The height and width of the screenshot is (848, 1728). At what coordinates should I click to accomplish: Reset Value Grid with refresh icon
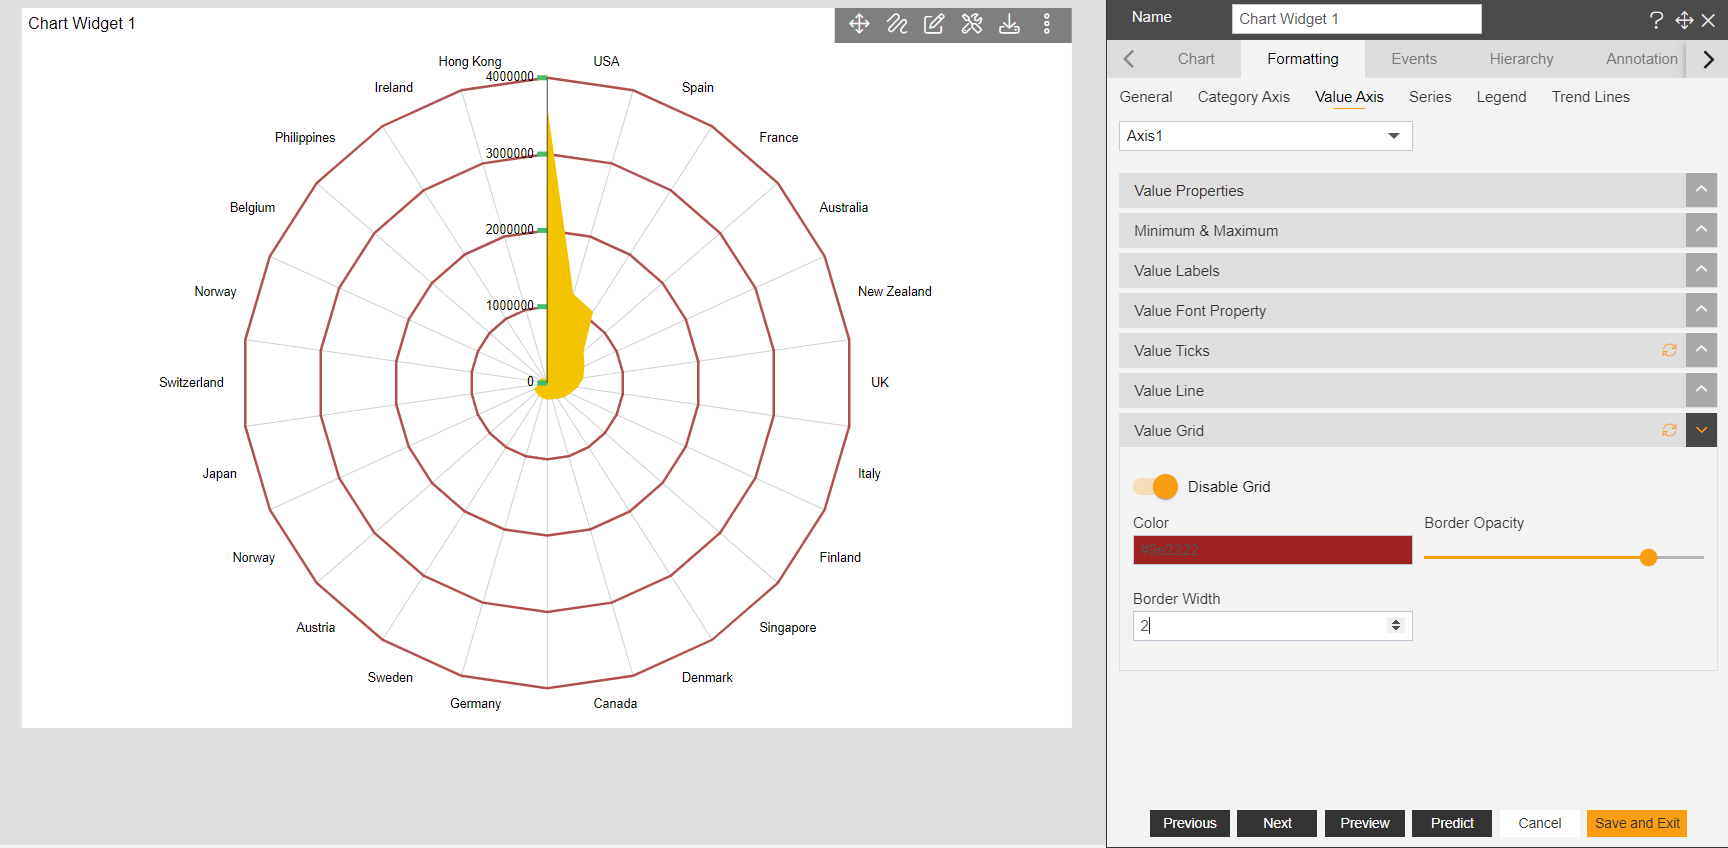[x=1669, y=430]
